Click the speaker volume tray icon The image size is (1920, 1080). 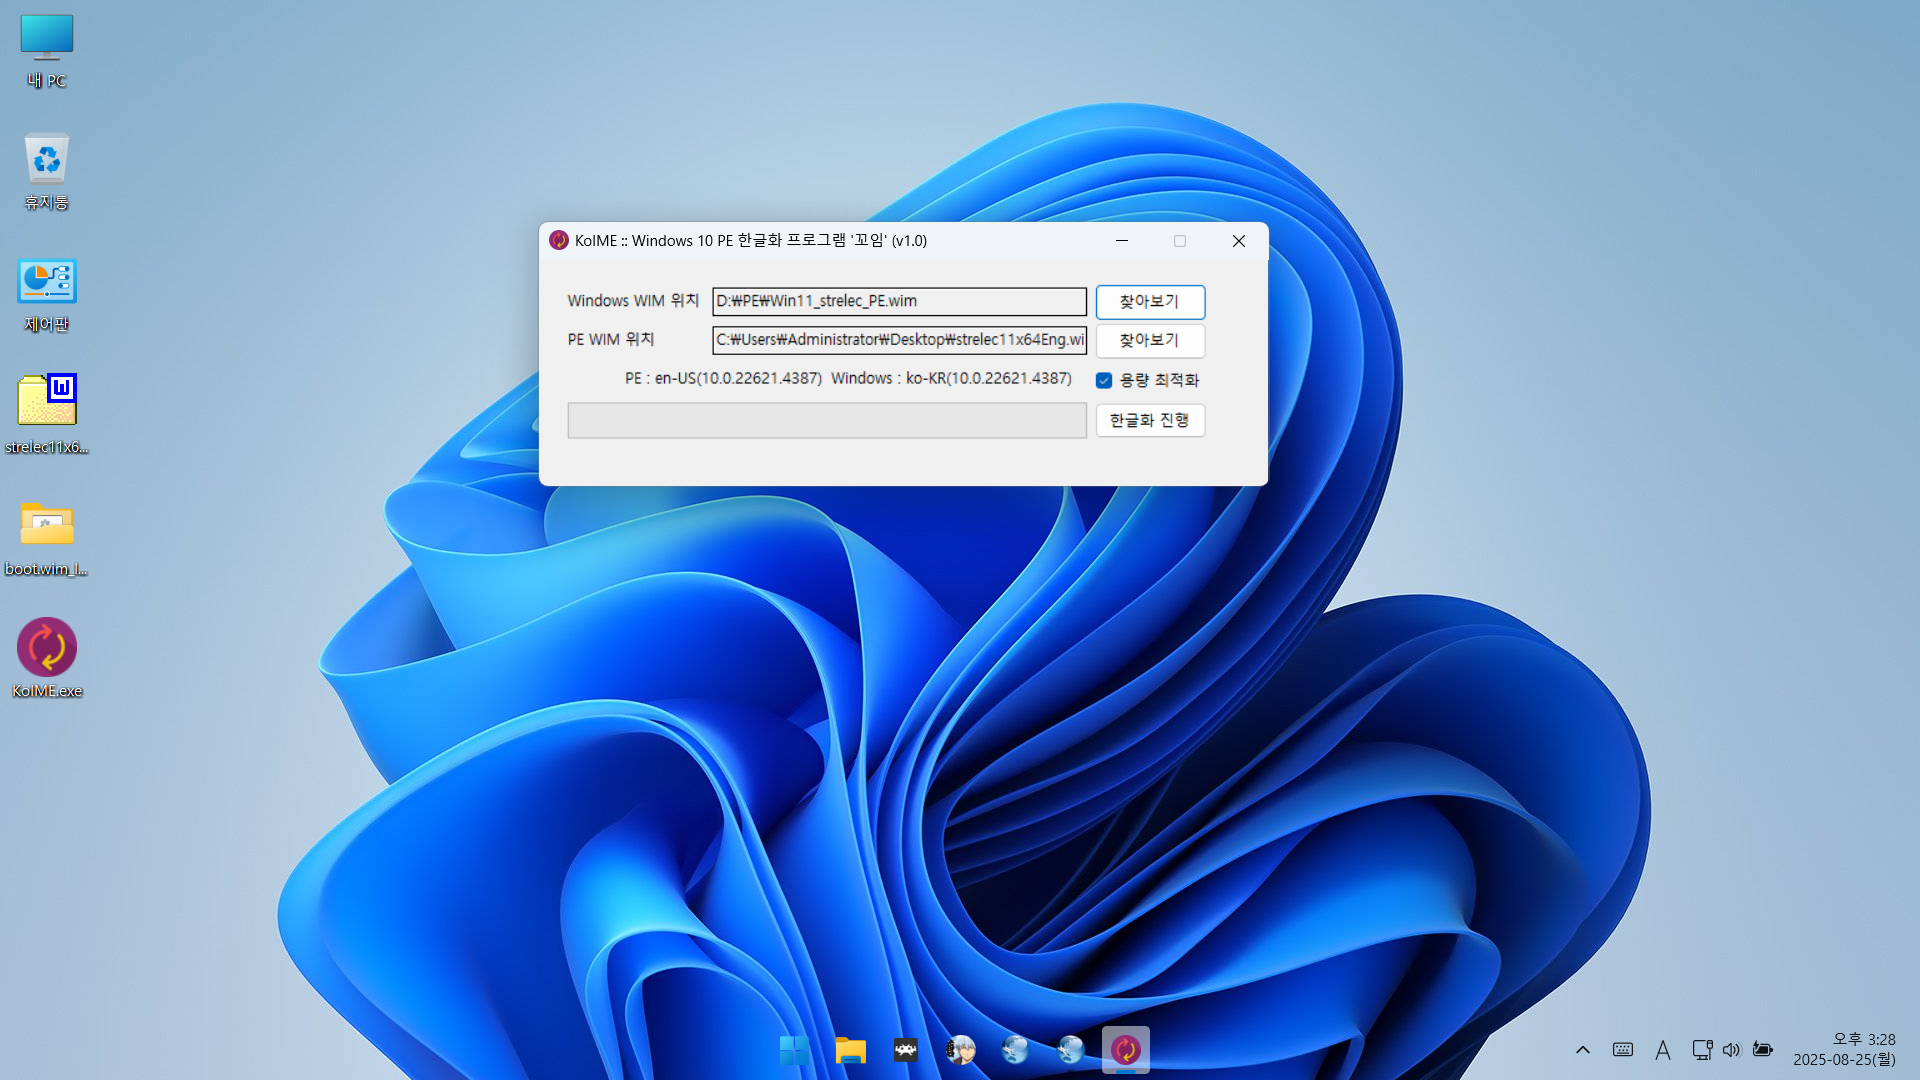click(x=1731, y=1049)
